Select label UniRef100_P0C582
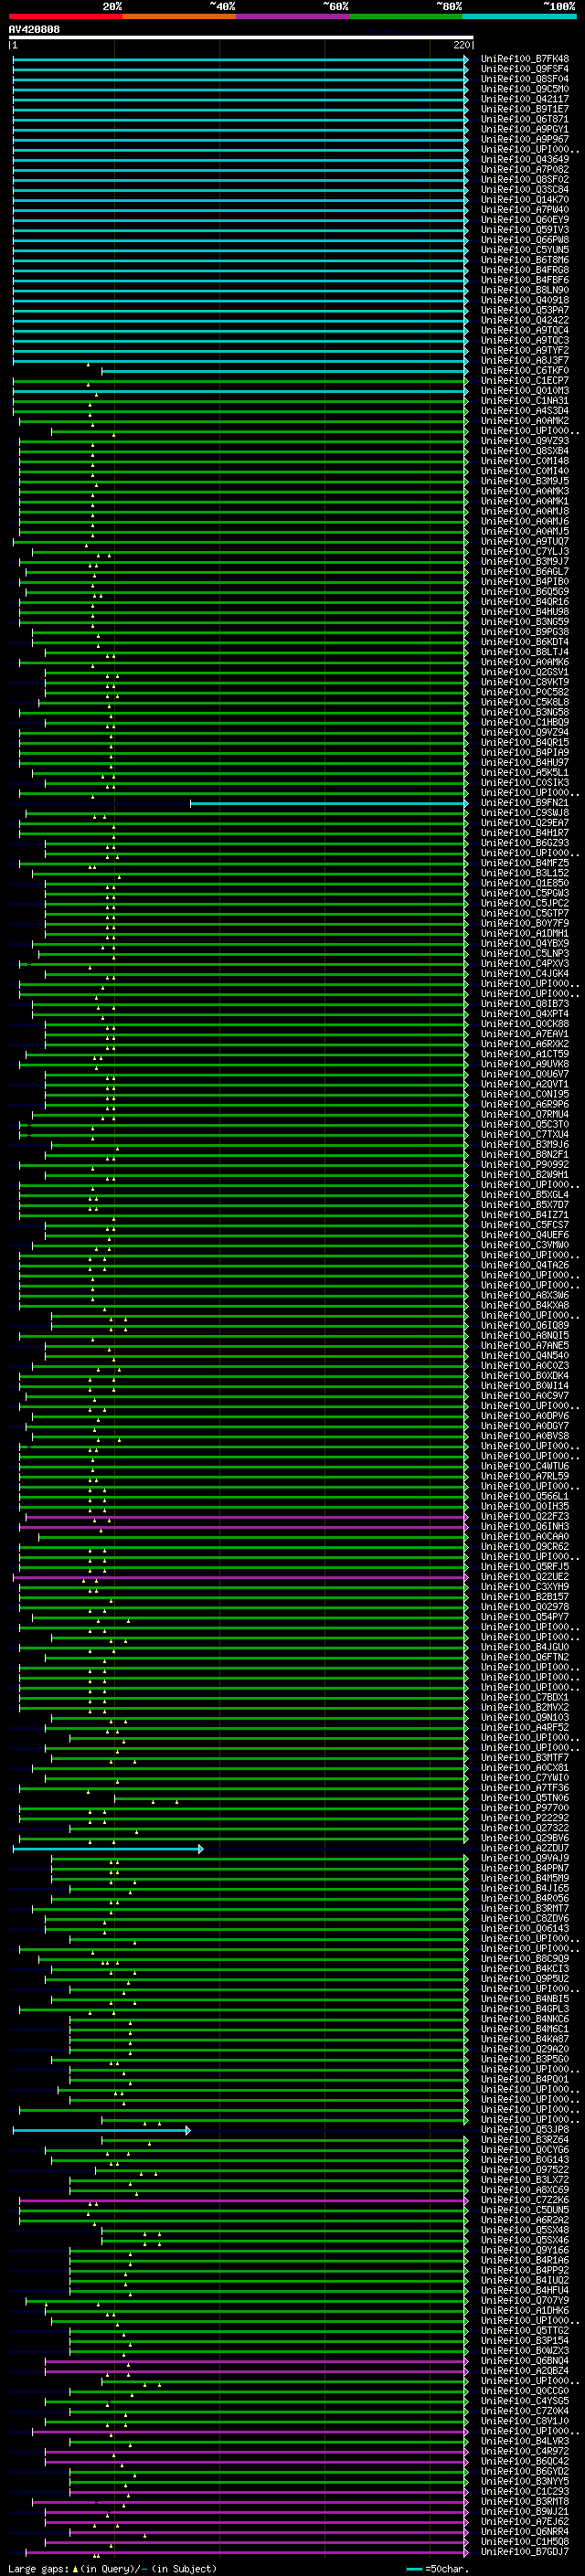Image resolution: width=585 pixels, height=2576 pixels. coord(524,692)
